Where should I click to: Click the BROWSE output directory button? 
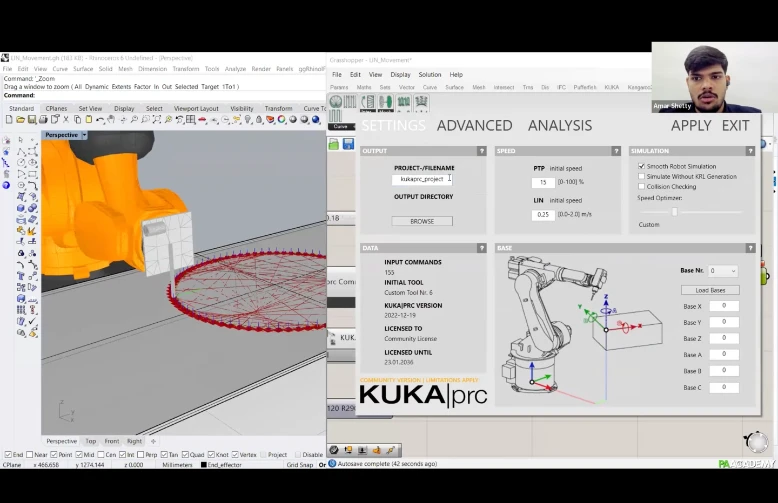click(x=422, y=221)
